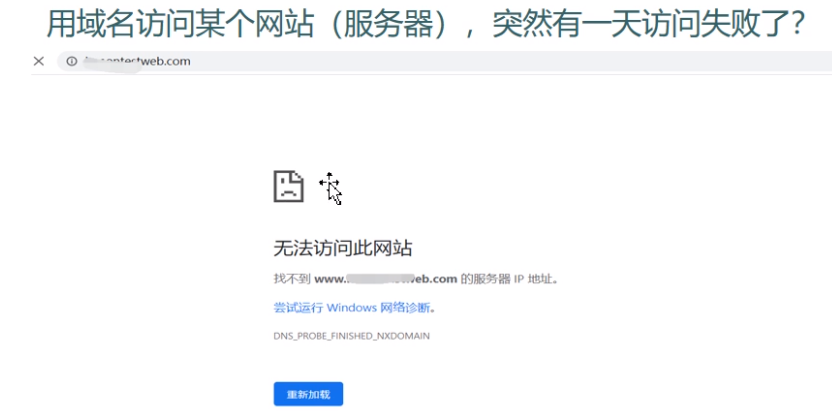The width and height of the screenshot is (832, 420).
Task: Click the blurred part of the address bar URL
Action: [x=112, y=61]
